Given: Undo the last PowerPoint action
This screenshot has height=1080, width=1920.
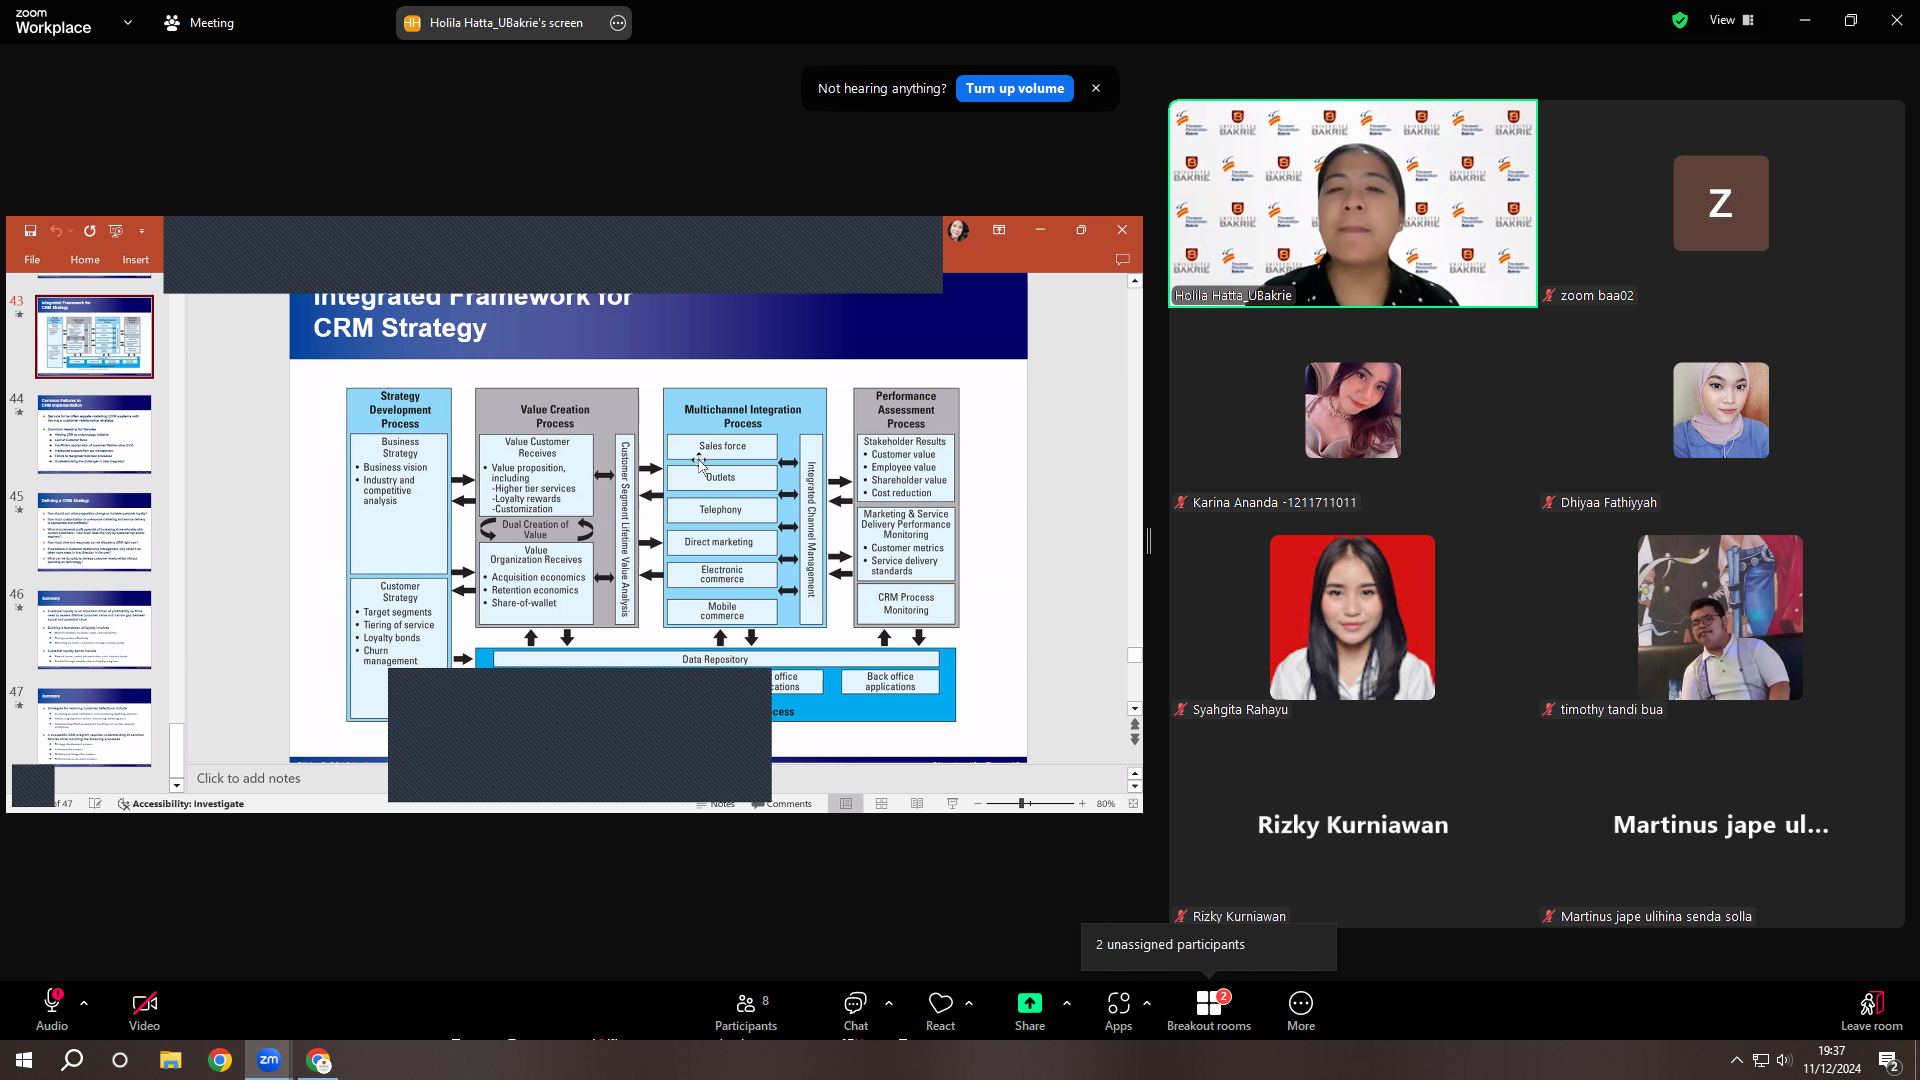Looking at the screenshot, I should [x=56, y=231].
